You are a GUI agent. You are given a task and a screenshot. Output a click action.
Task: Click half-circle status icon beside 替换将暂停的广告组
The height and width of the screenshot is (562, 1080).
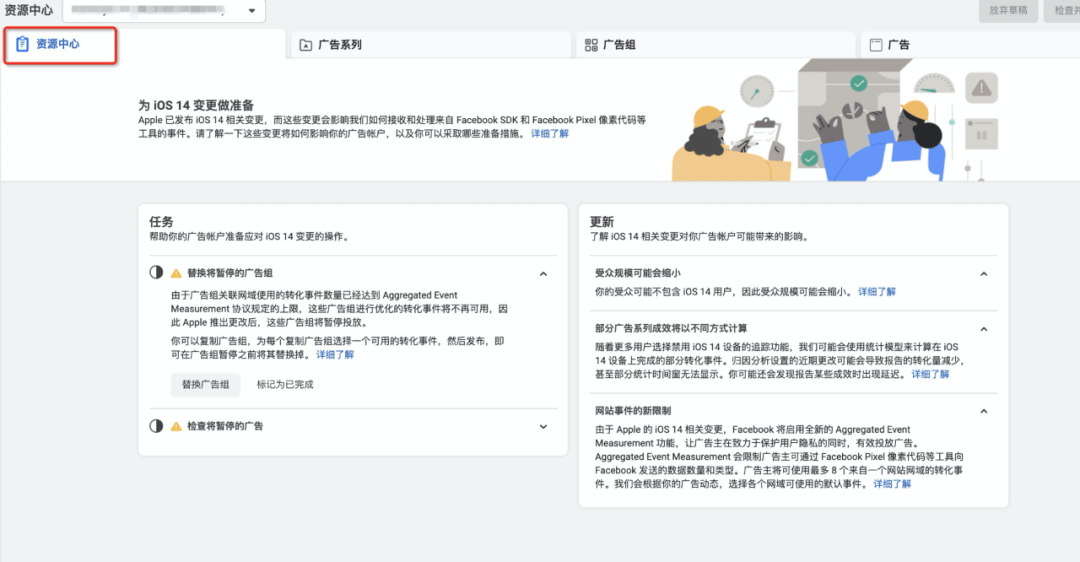(x=156, y=273)
